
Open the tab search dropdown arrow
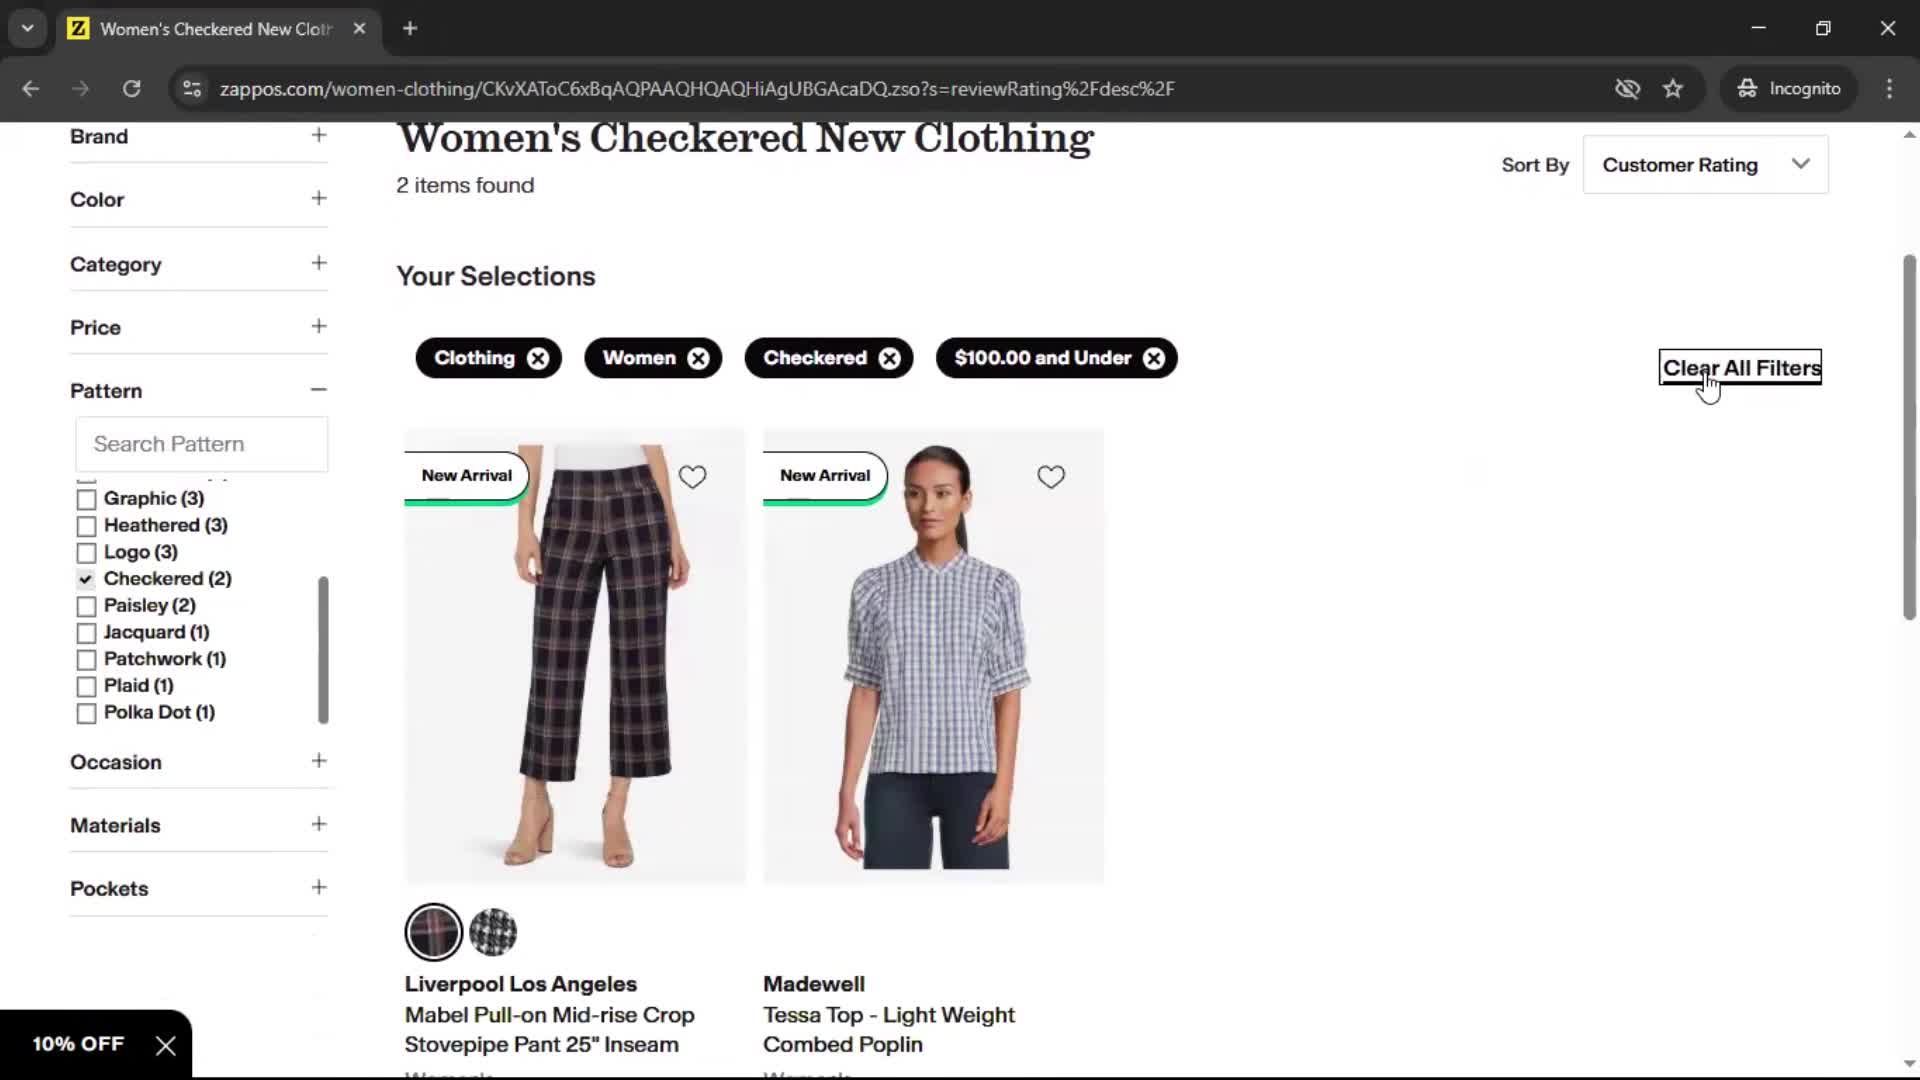pyautogui.click(x=28, y=29)
